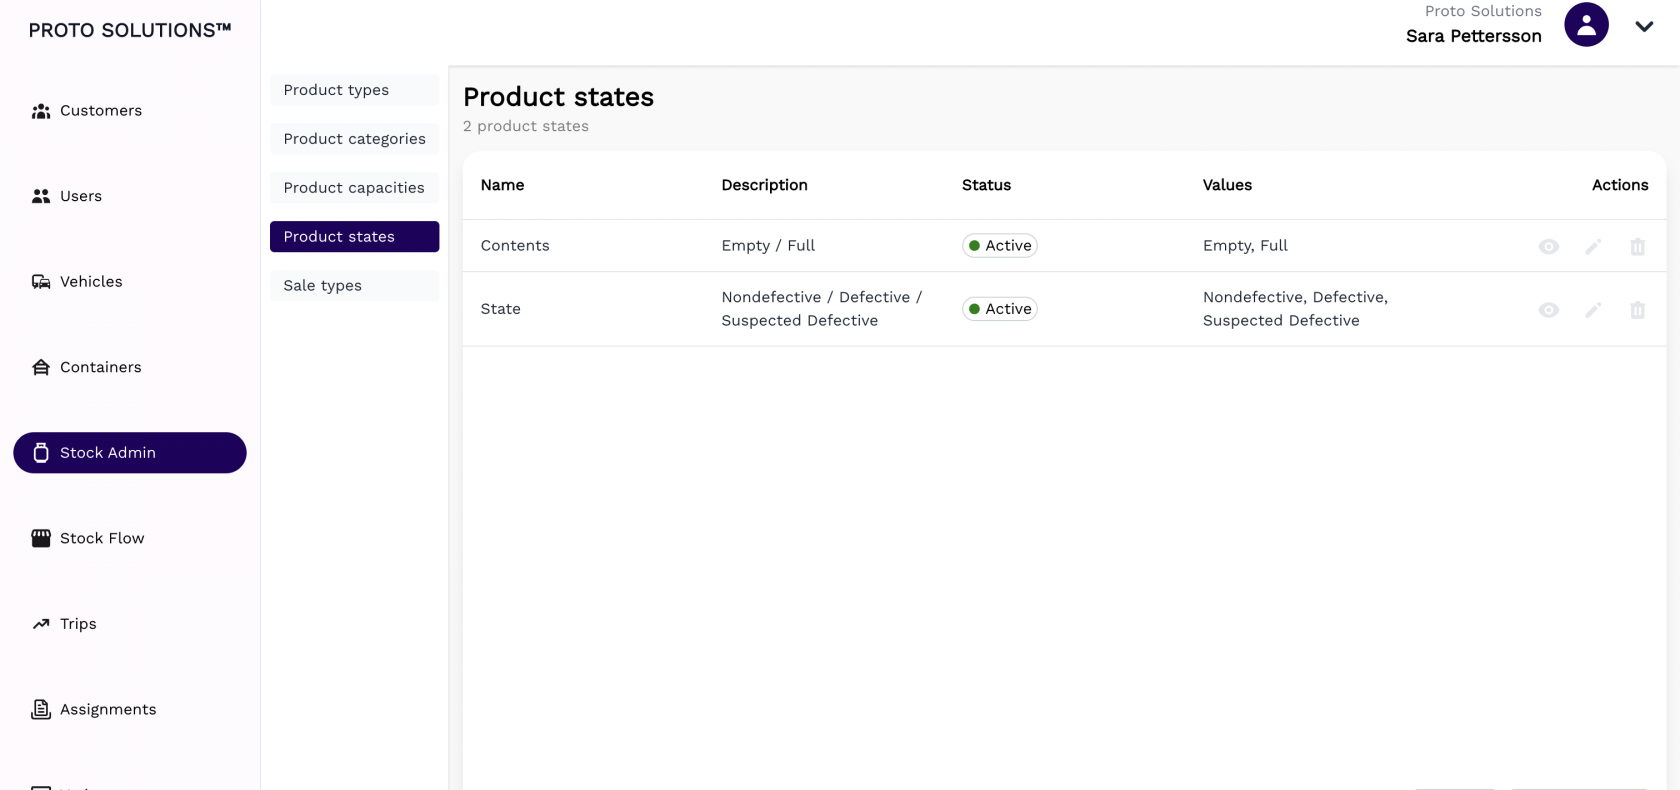This screenshot has width=1680, height=790.
Task: Select the Product states tab
Action: [x=354, y=237]
